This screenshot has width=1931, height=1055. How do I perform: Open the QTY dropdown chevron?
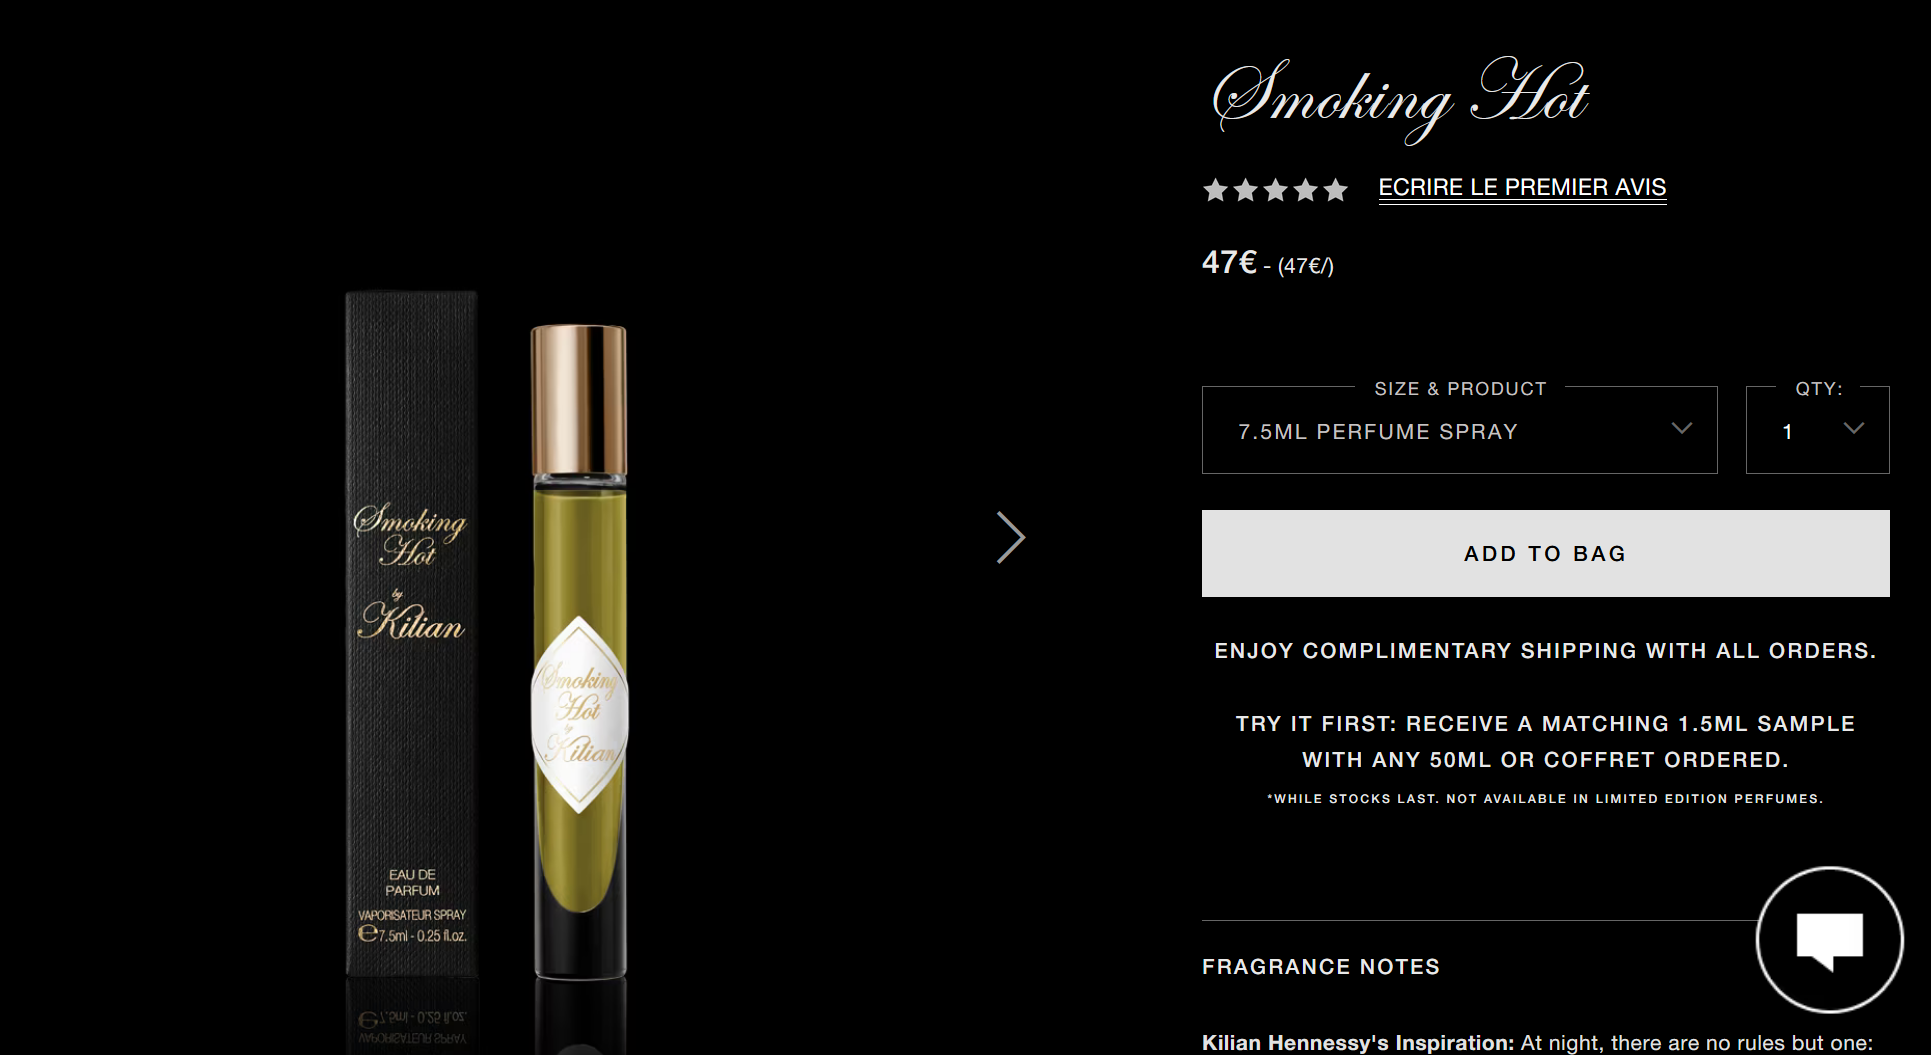[x=1854, y=428]
